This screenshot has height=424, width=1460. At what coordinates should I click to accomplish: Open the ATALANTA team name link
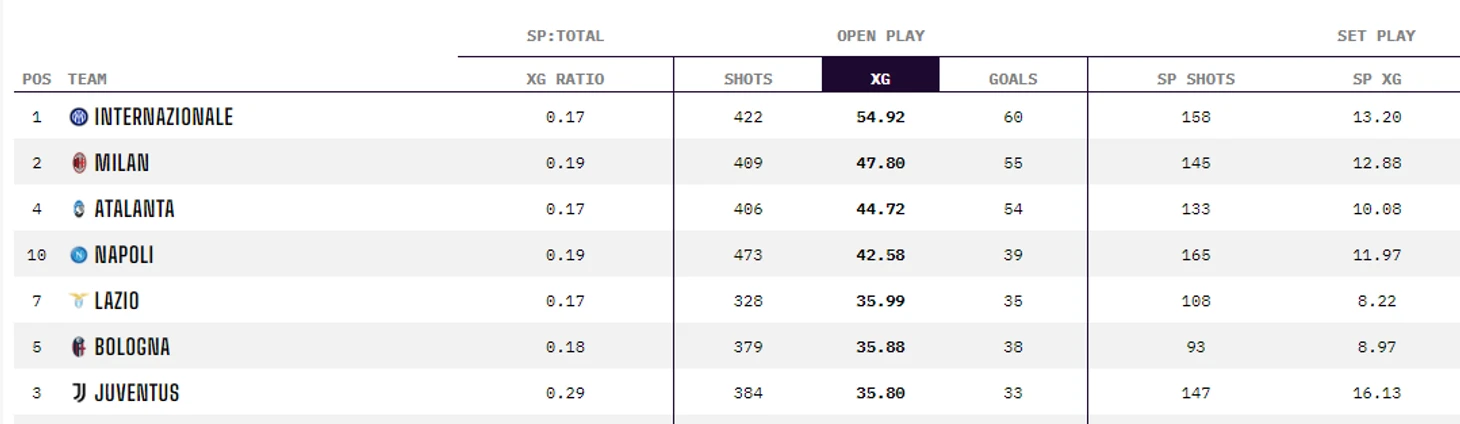click(134, 209)
